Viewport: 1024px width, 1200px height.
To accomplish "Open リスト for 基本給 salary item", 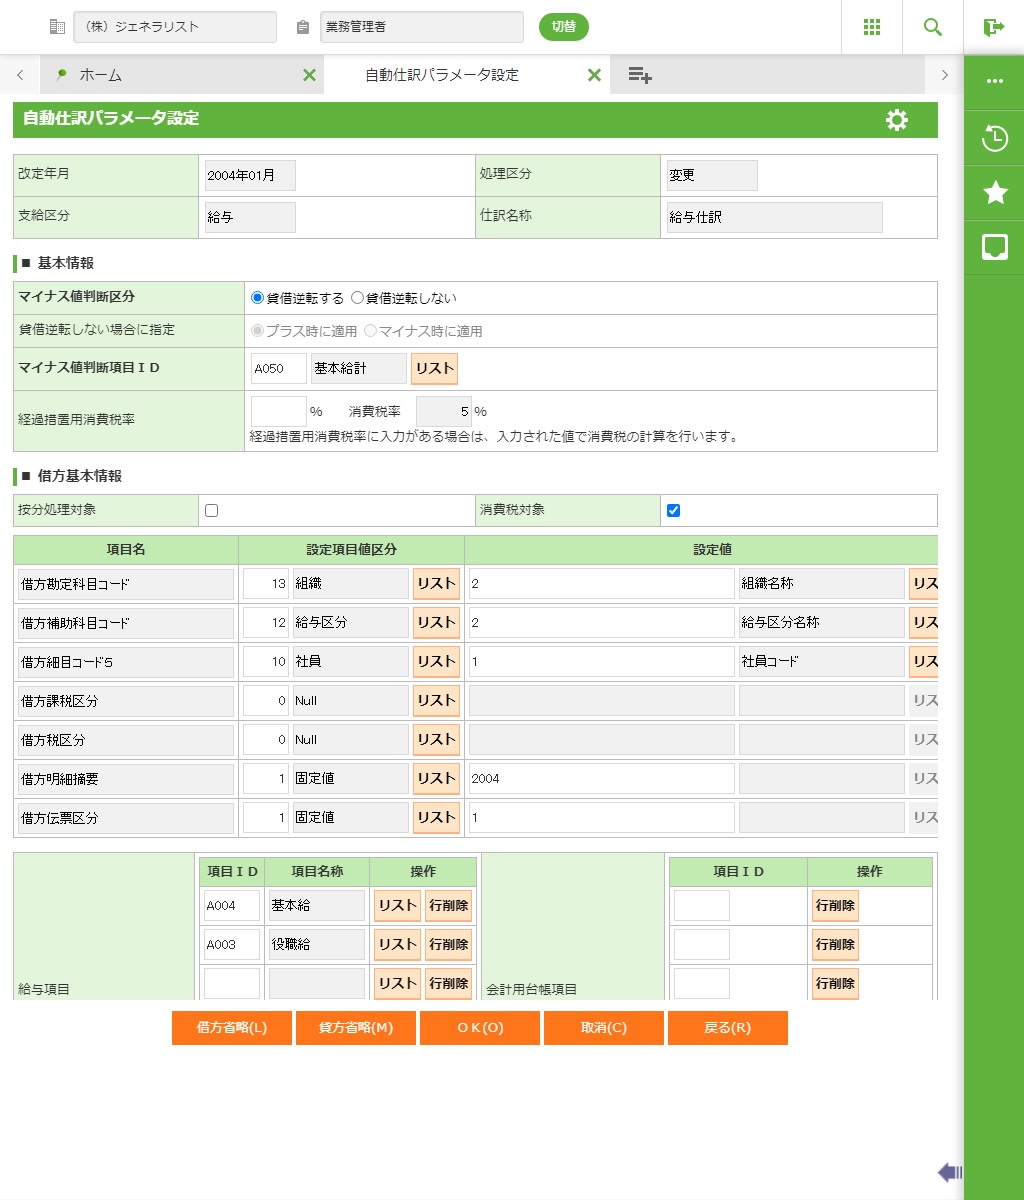I will 397,905.
